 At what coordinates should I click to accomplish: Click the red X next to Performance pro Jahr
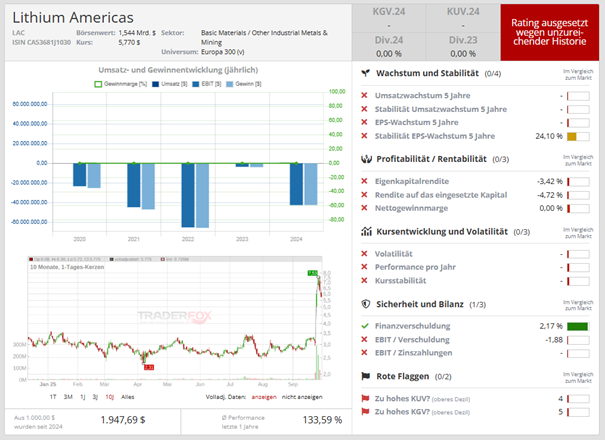pos(364,267)
